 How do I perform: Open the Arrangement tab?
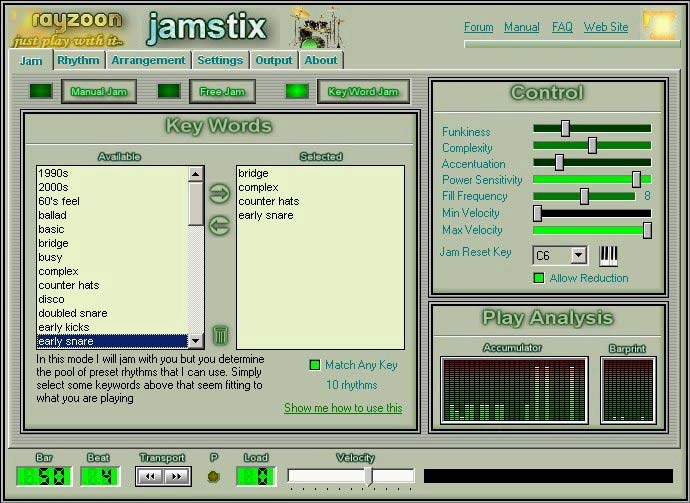click(x=148, y=60)
